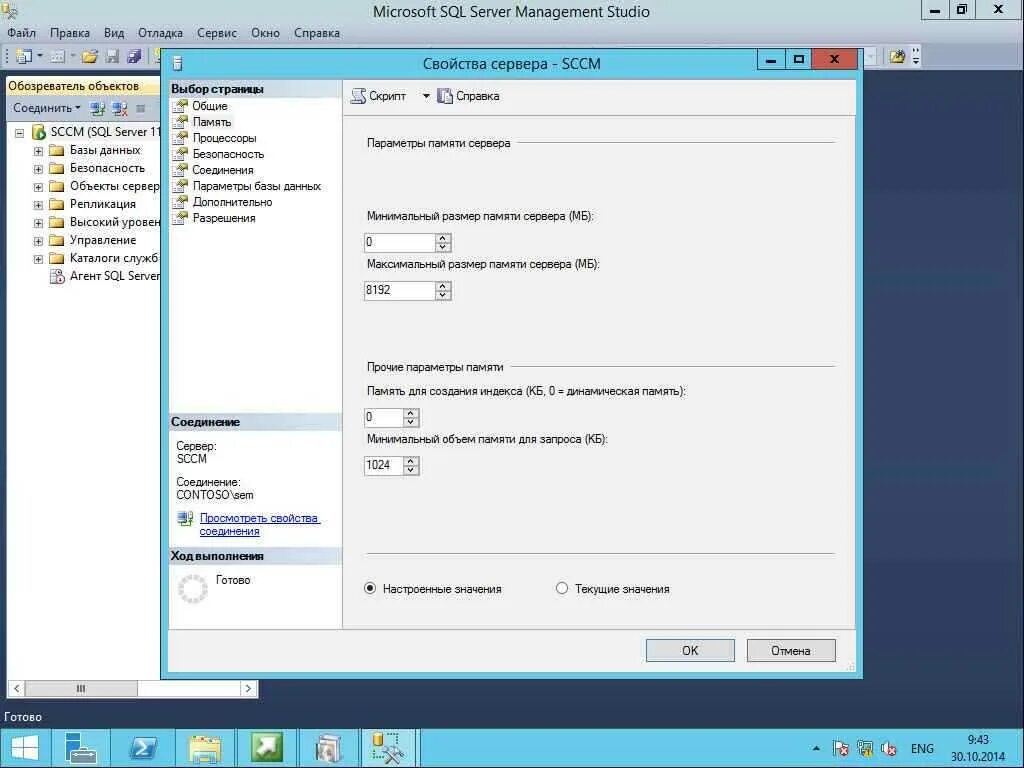Click the Script icon in dialog toolbar

tap(359, 96)
